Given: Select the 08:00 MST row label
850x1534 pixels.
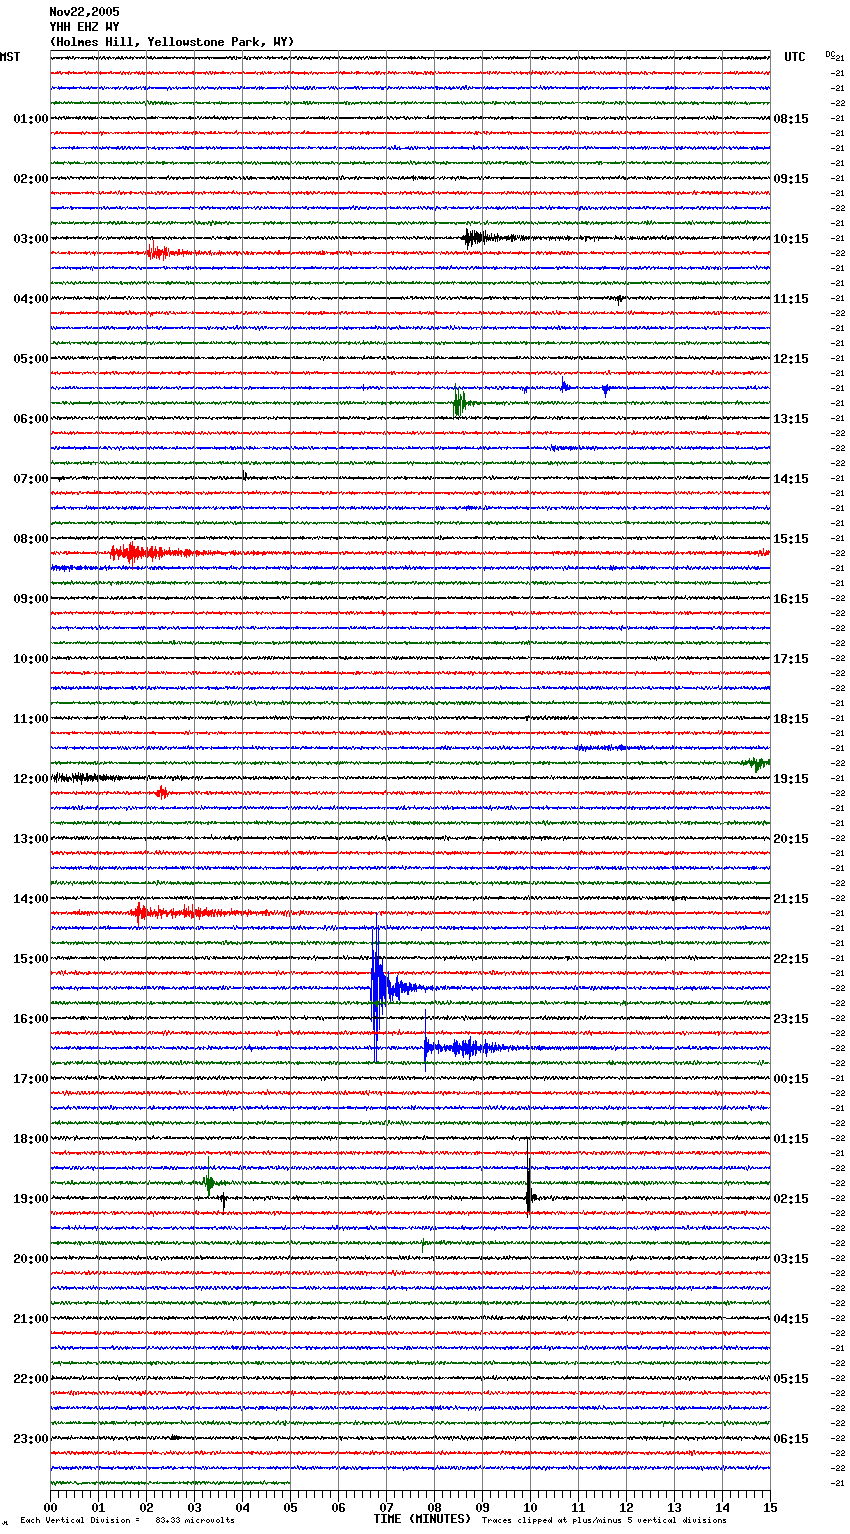Looking at the screenshot, I should click(x=30, y=539).
